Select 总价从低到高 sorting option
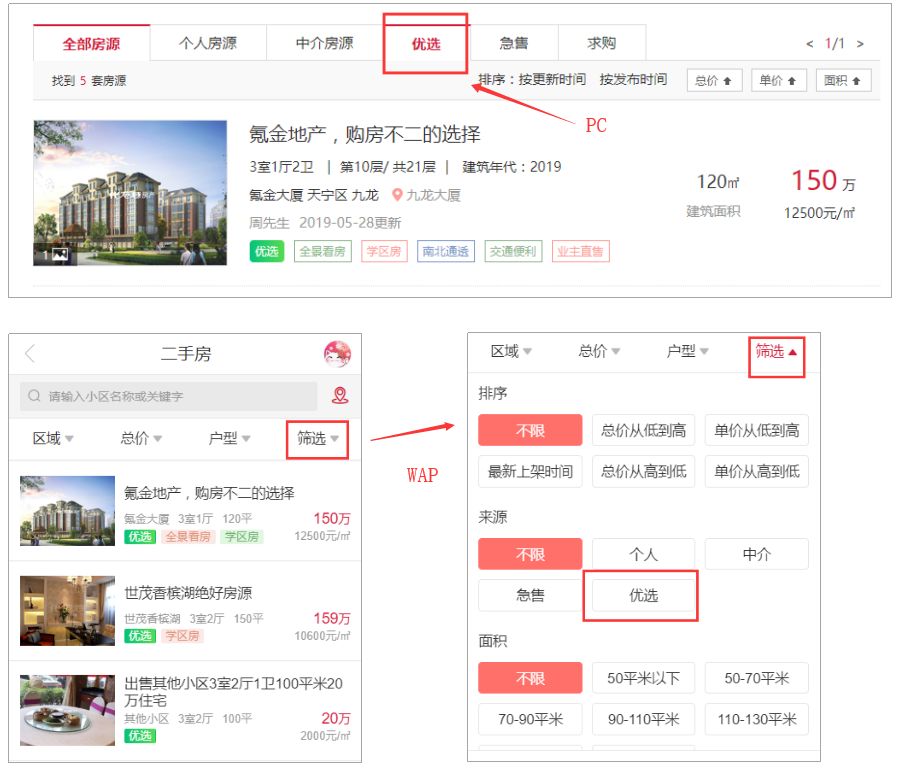 click(x=642, y=430)
